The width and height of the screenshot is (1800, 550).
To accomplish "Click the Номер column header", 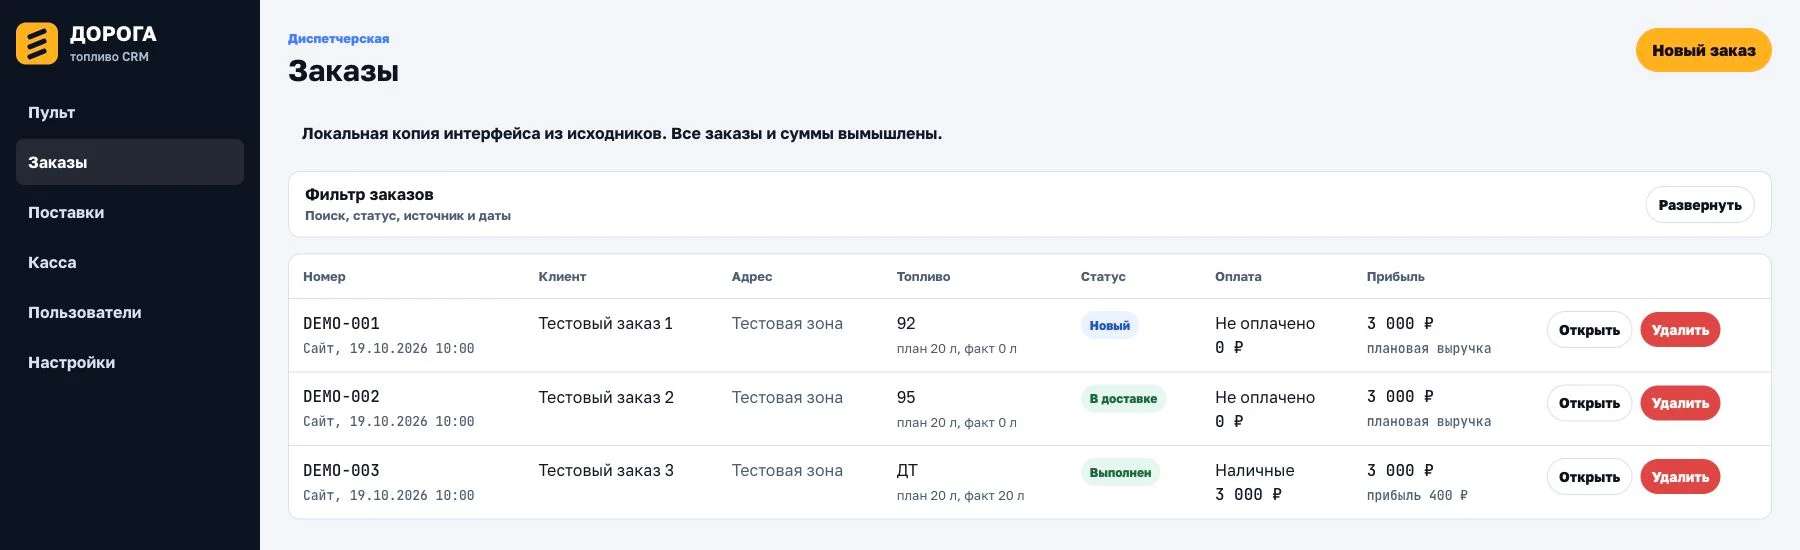I will click(324, 276).
